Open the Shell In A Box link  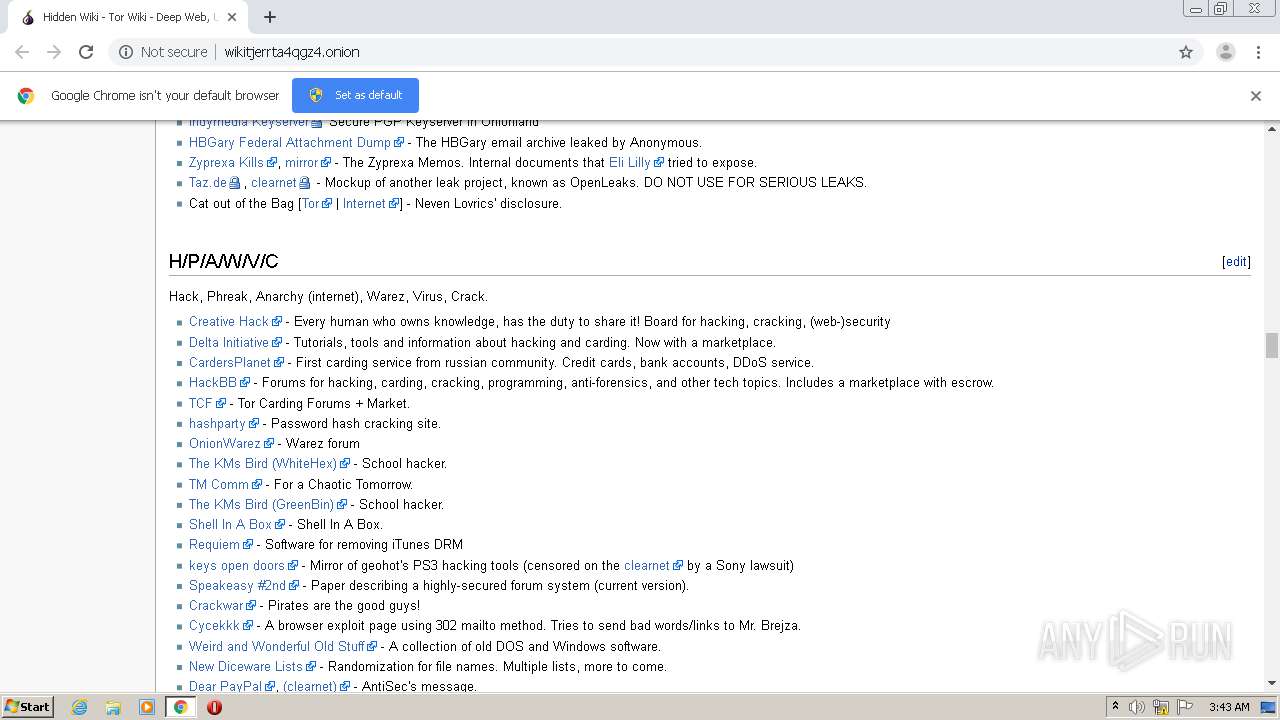[231, 524]
